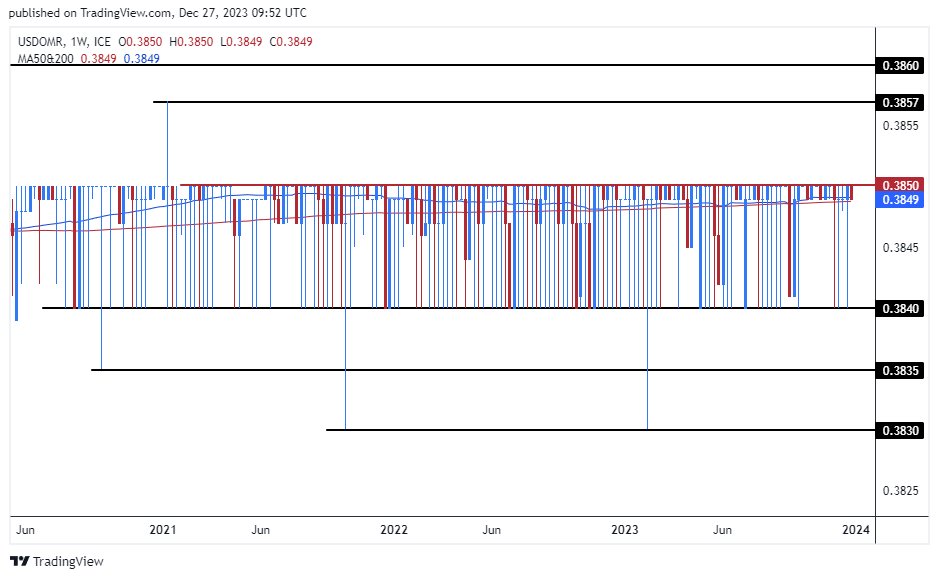Click the 0.3830 price level label

[x=899, y=431]
